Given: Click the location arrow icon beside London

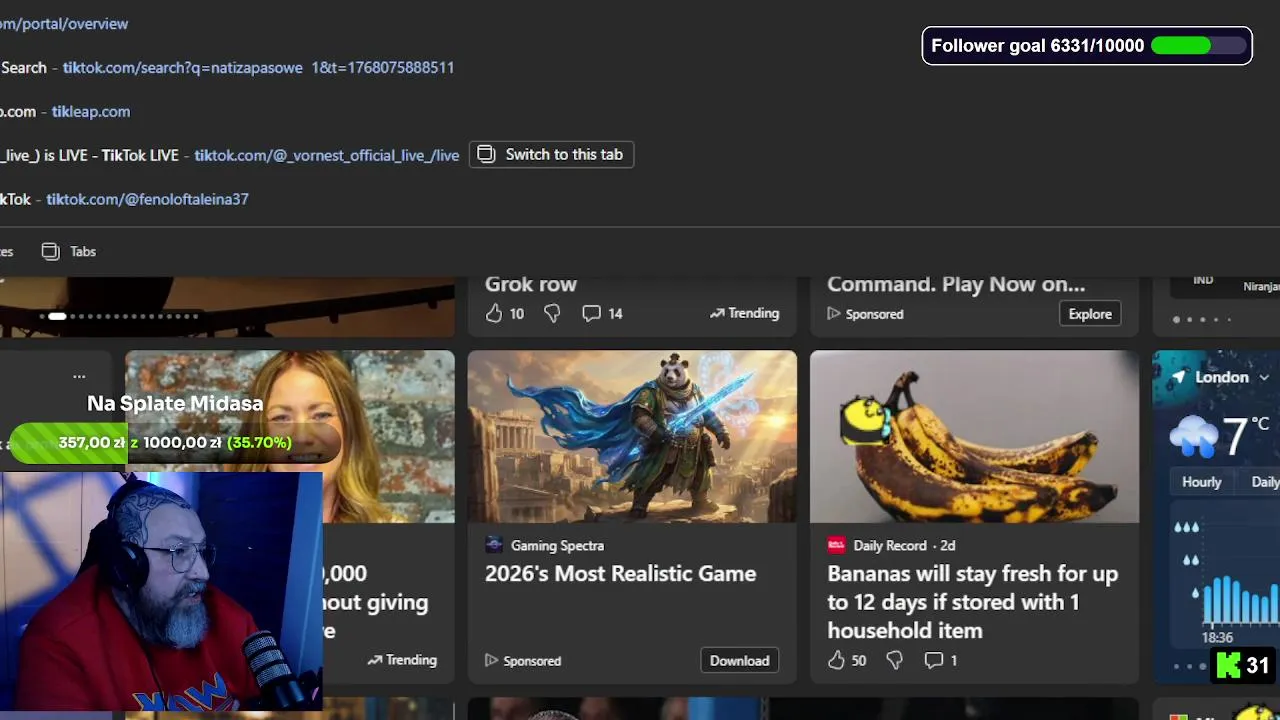Looking at the screenshot, I should point(1179,377).
